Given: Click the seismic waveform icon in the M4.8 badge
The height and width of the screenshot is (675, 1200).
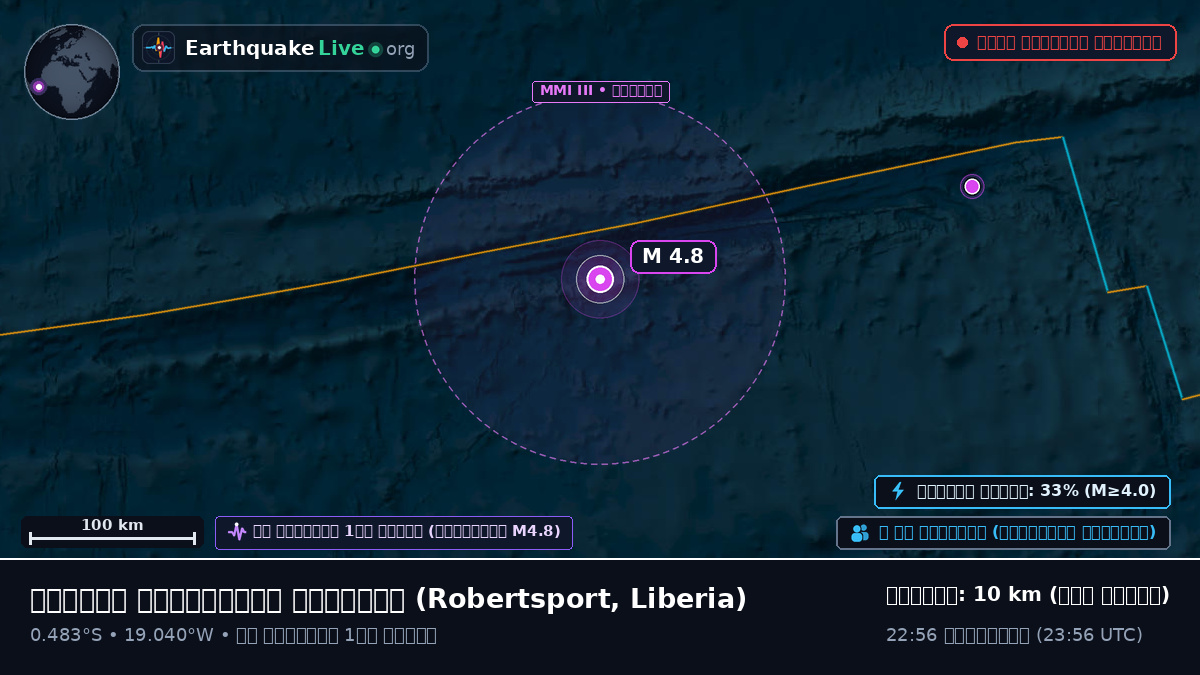Looking at the screenshot, I should 236,532.
